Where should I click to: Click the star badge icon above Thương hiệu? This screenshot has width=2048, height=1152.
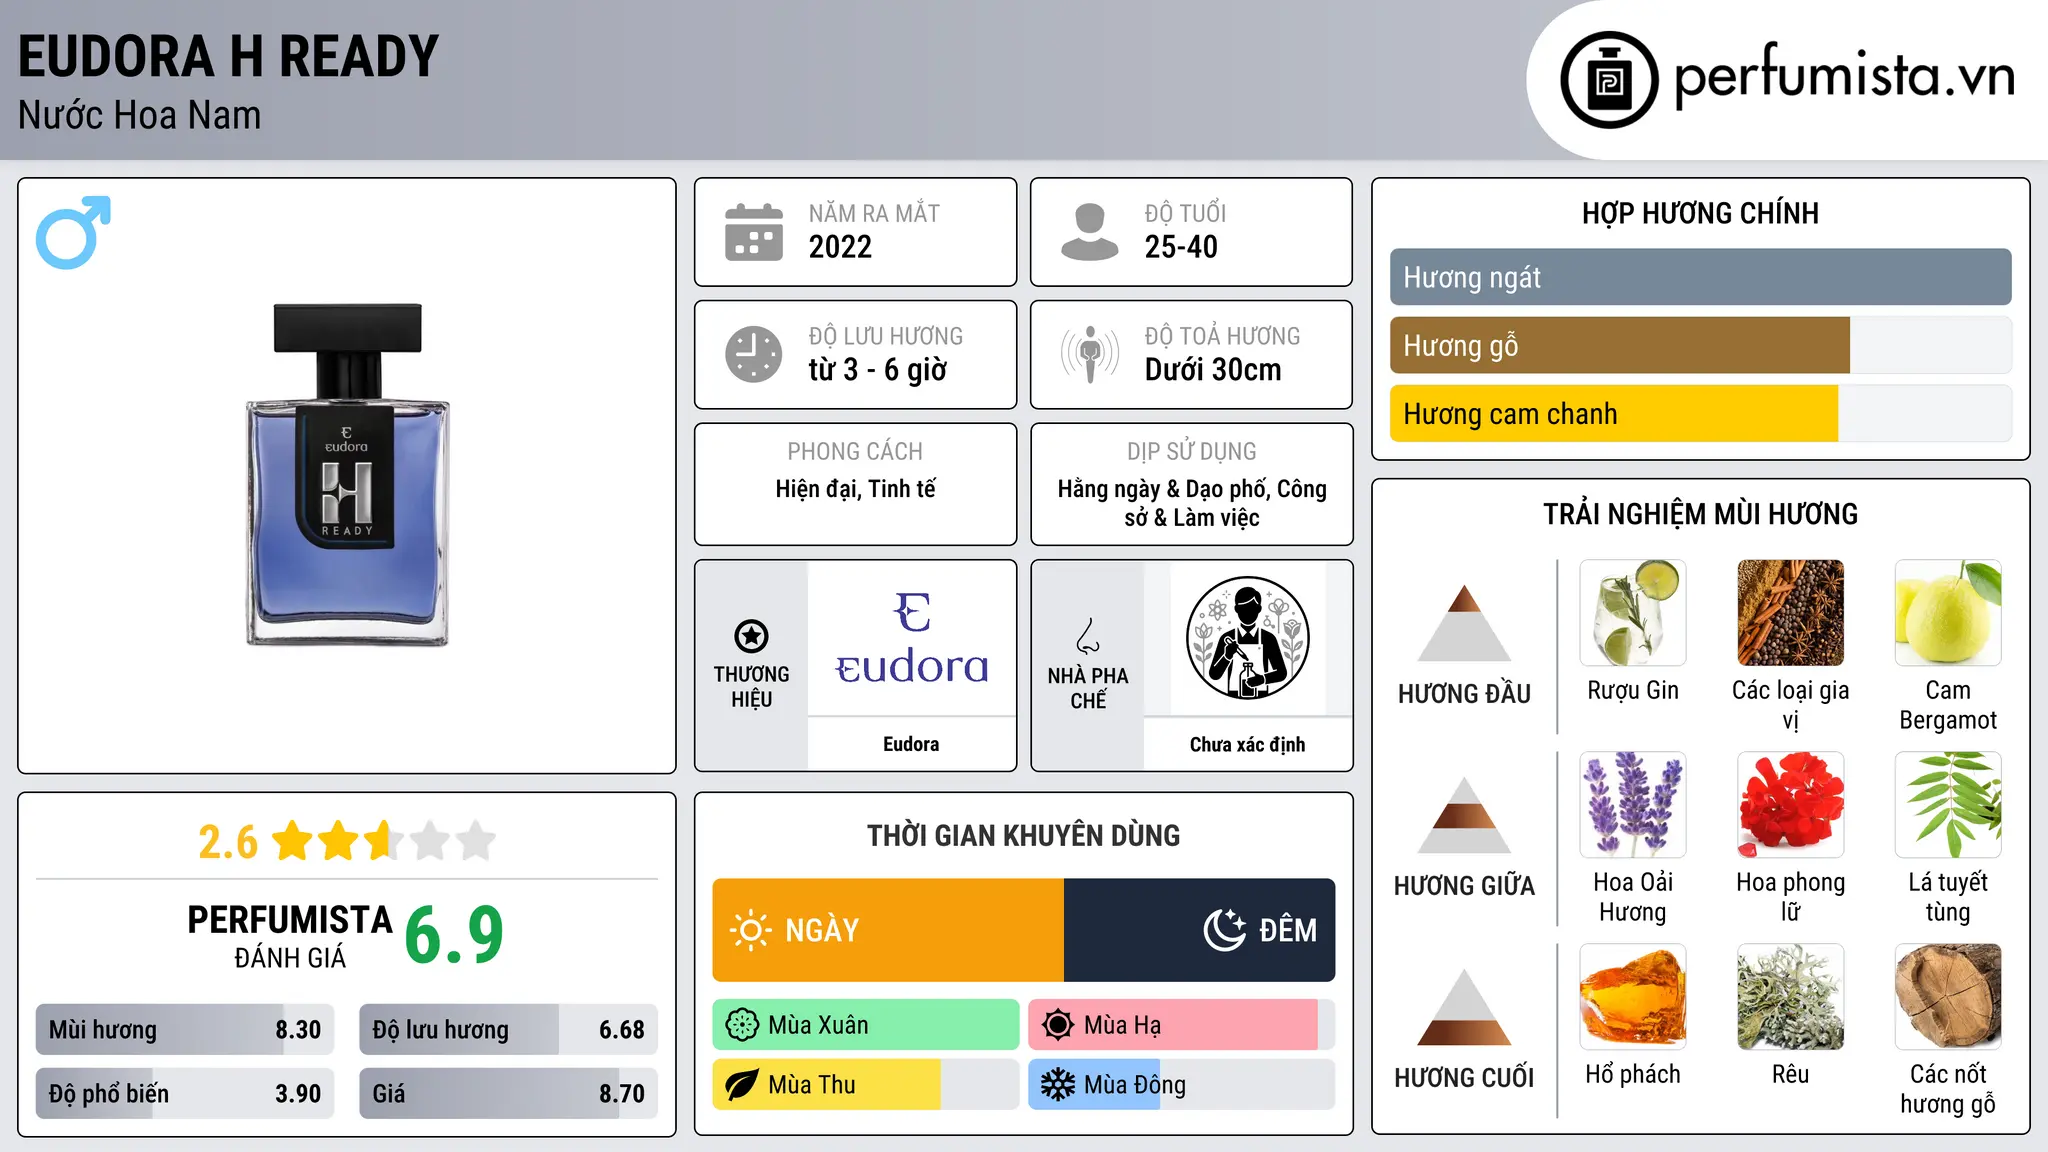click(x=751, y=635)
